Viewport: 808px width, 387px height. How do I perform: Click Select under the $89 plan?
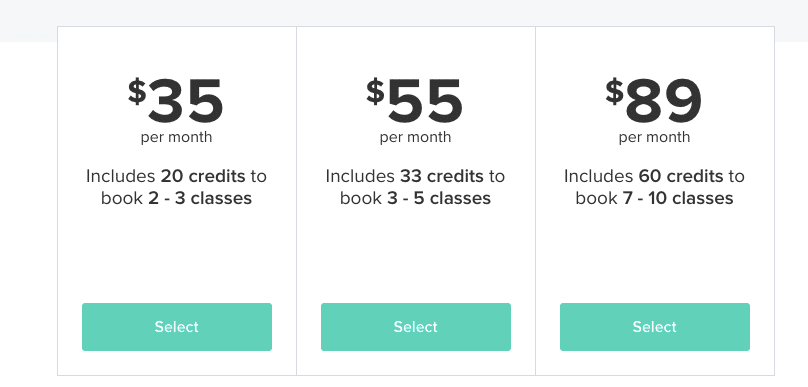point(655,327)
